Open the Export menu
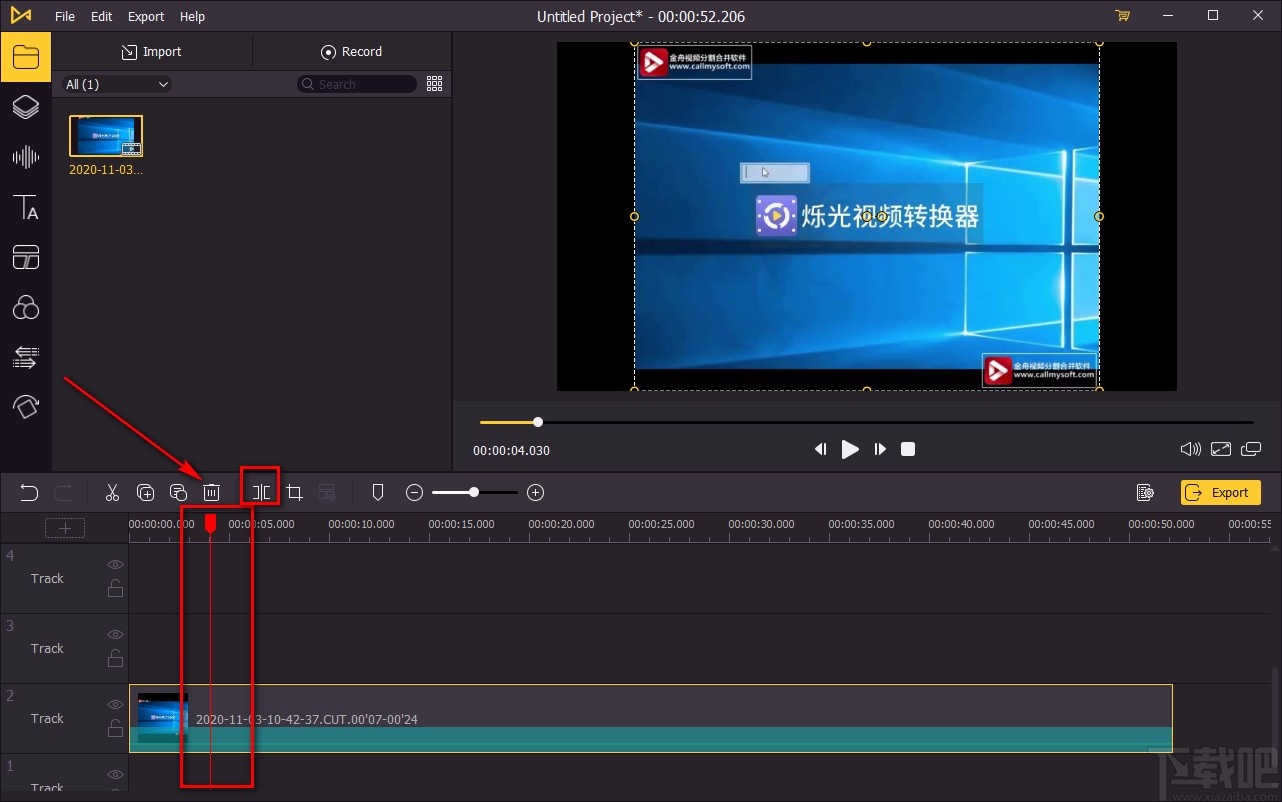This screenshot has height=802, width=1282. click(x=146, y=16)
